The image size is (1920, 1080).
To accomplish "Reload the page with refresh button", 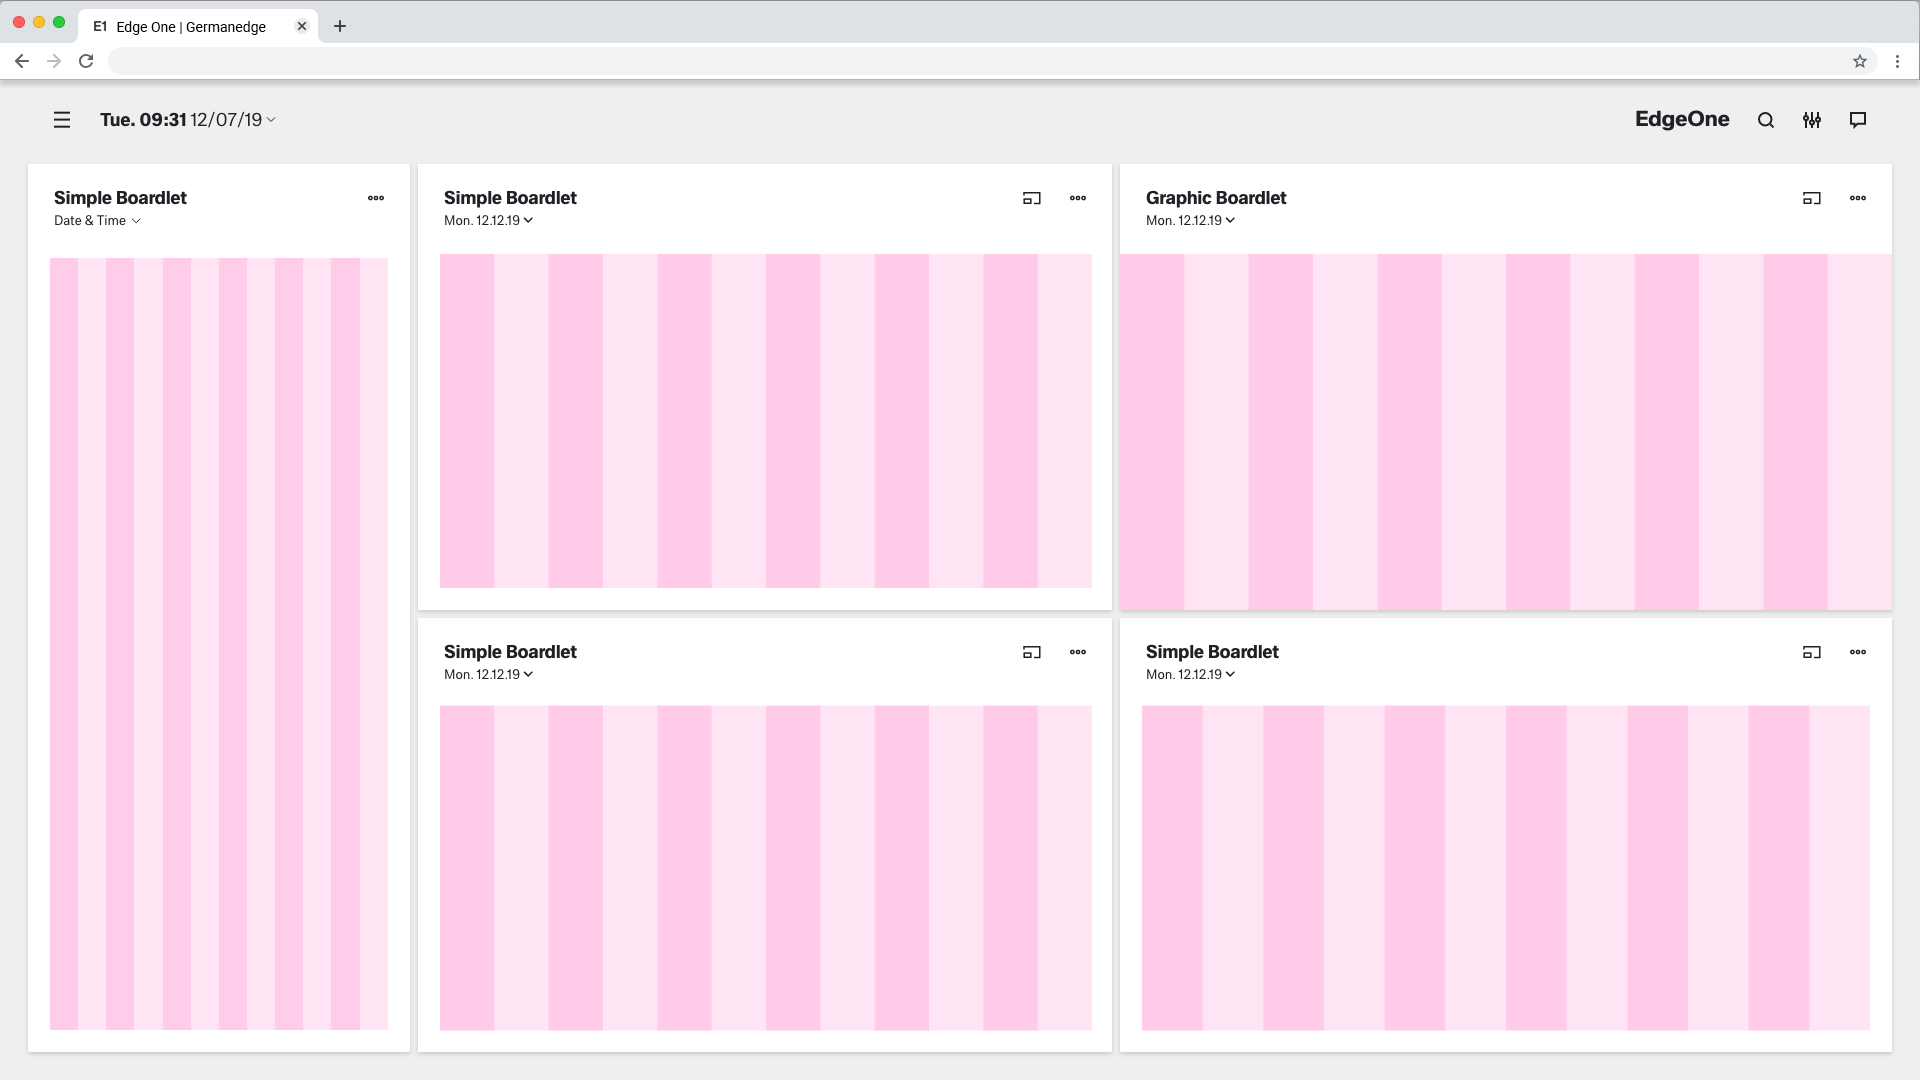I will [x=86, y=61].
